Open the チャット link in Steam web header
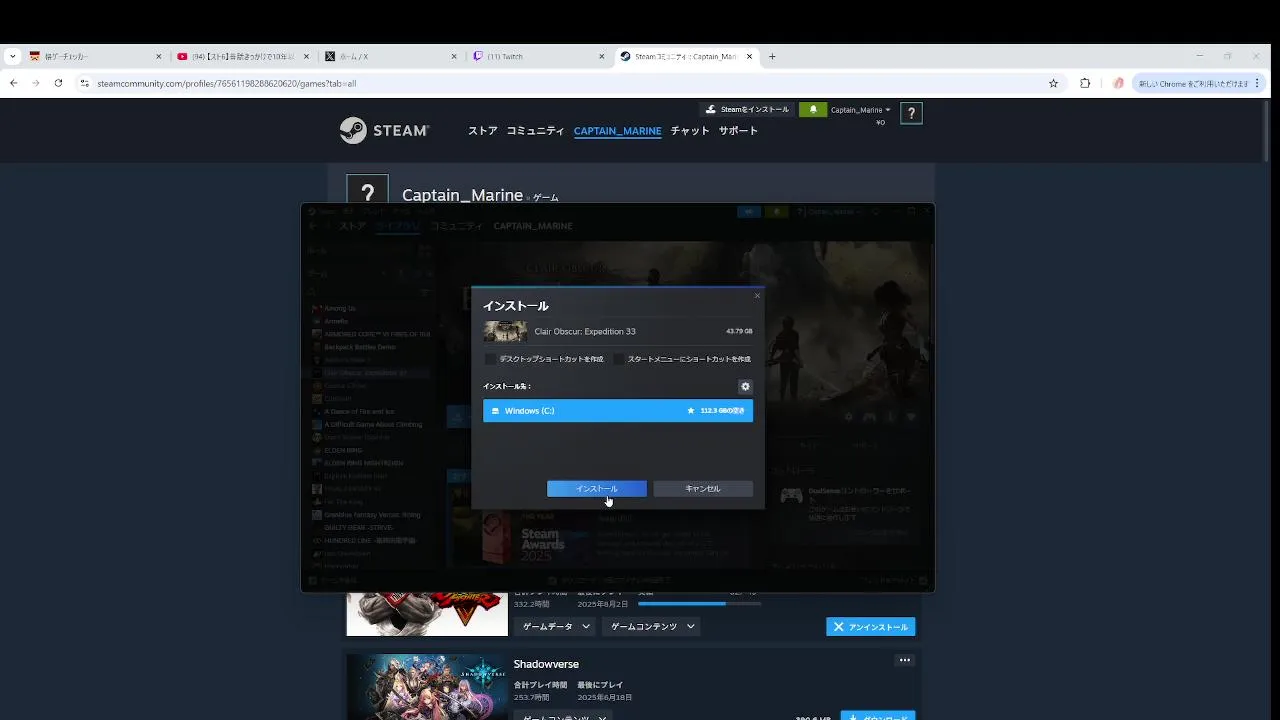Viewport: 1280px width, 720px height. click(690, 131)
